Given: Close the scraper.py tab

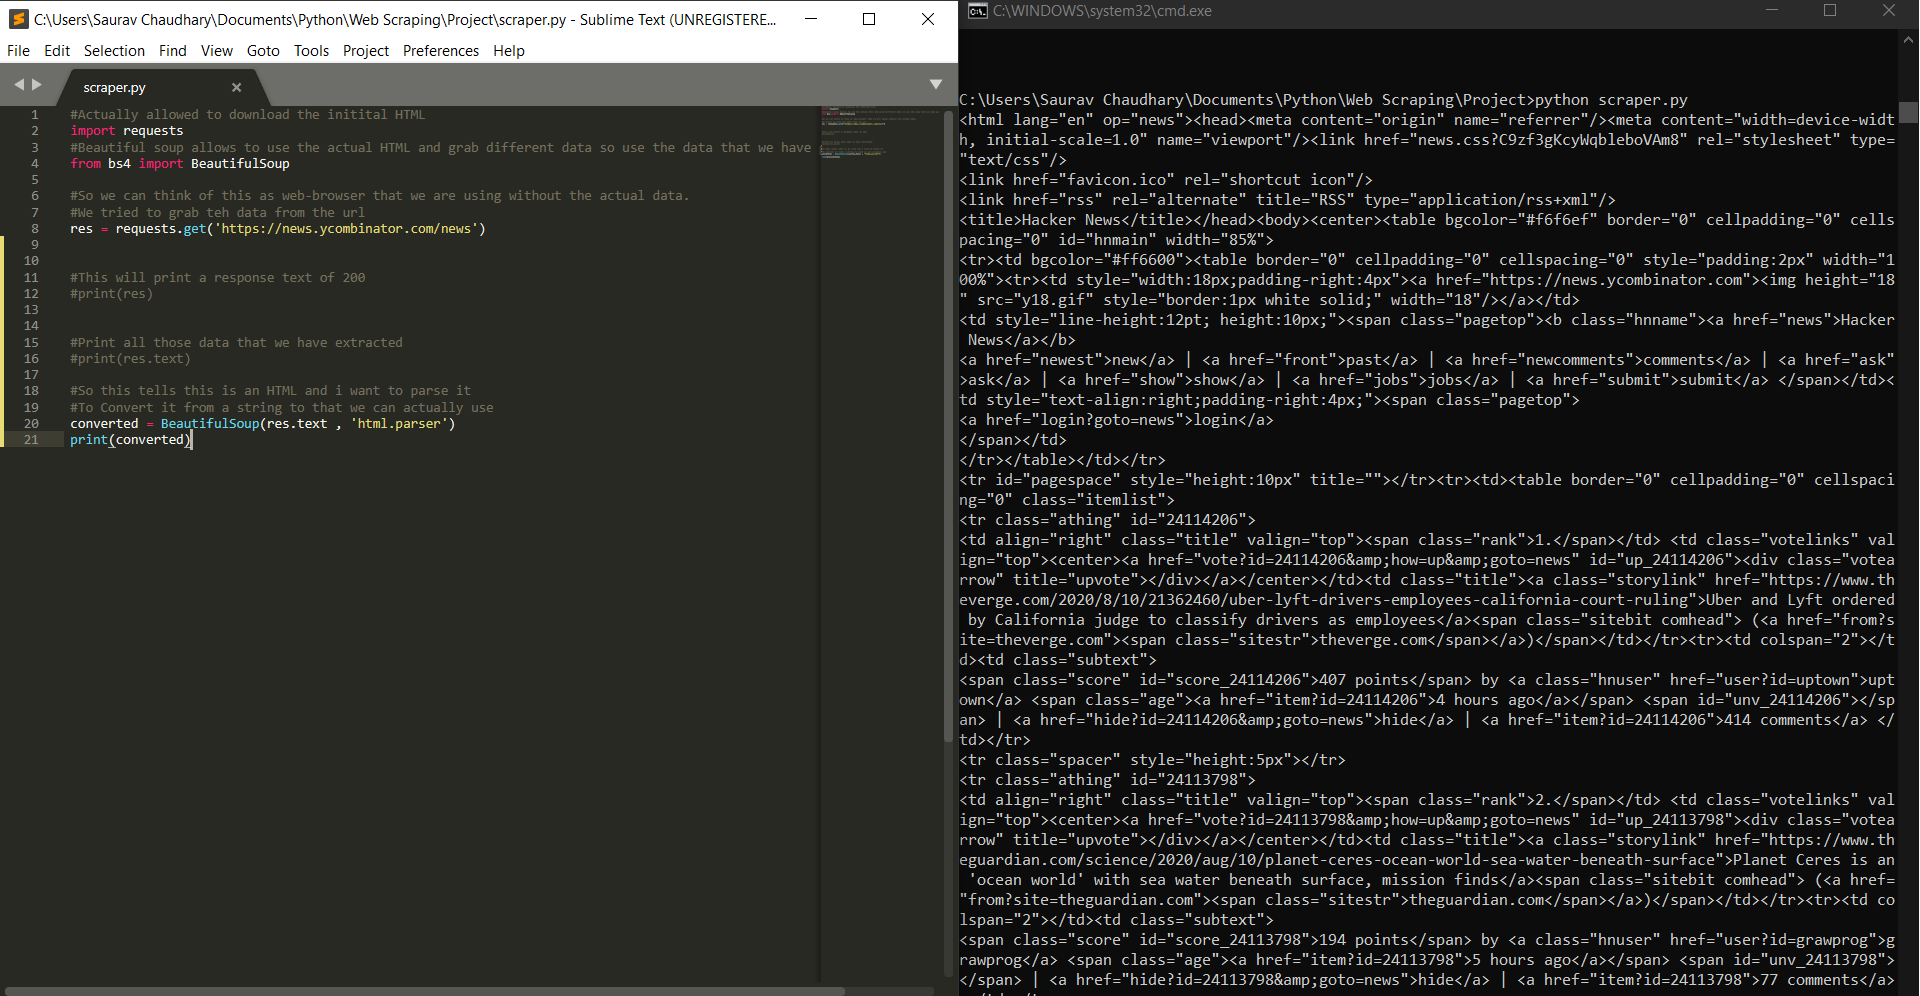Looking at the screenshot, I should click(237, 87).
